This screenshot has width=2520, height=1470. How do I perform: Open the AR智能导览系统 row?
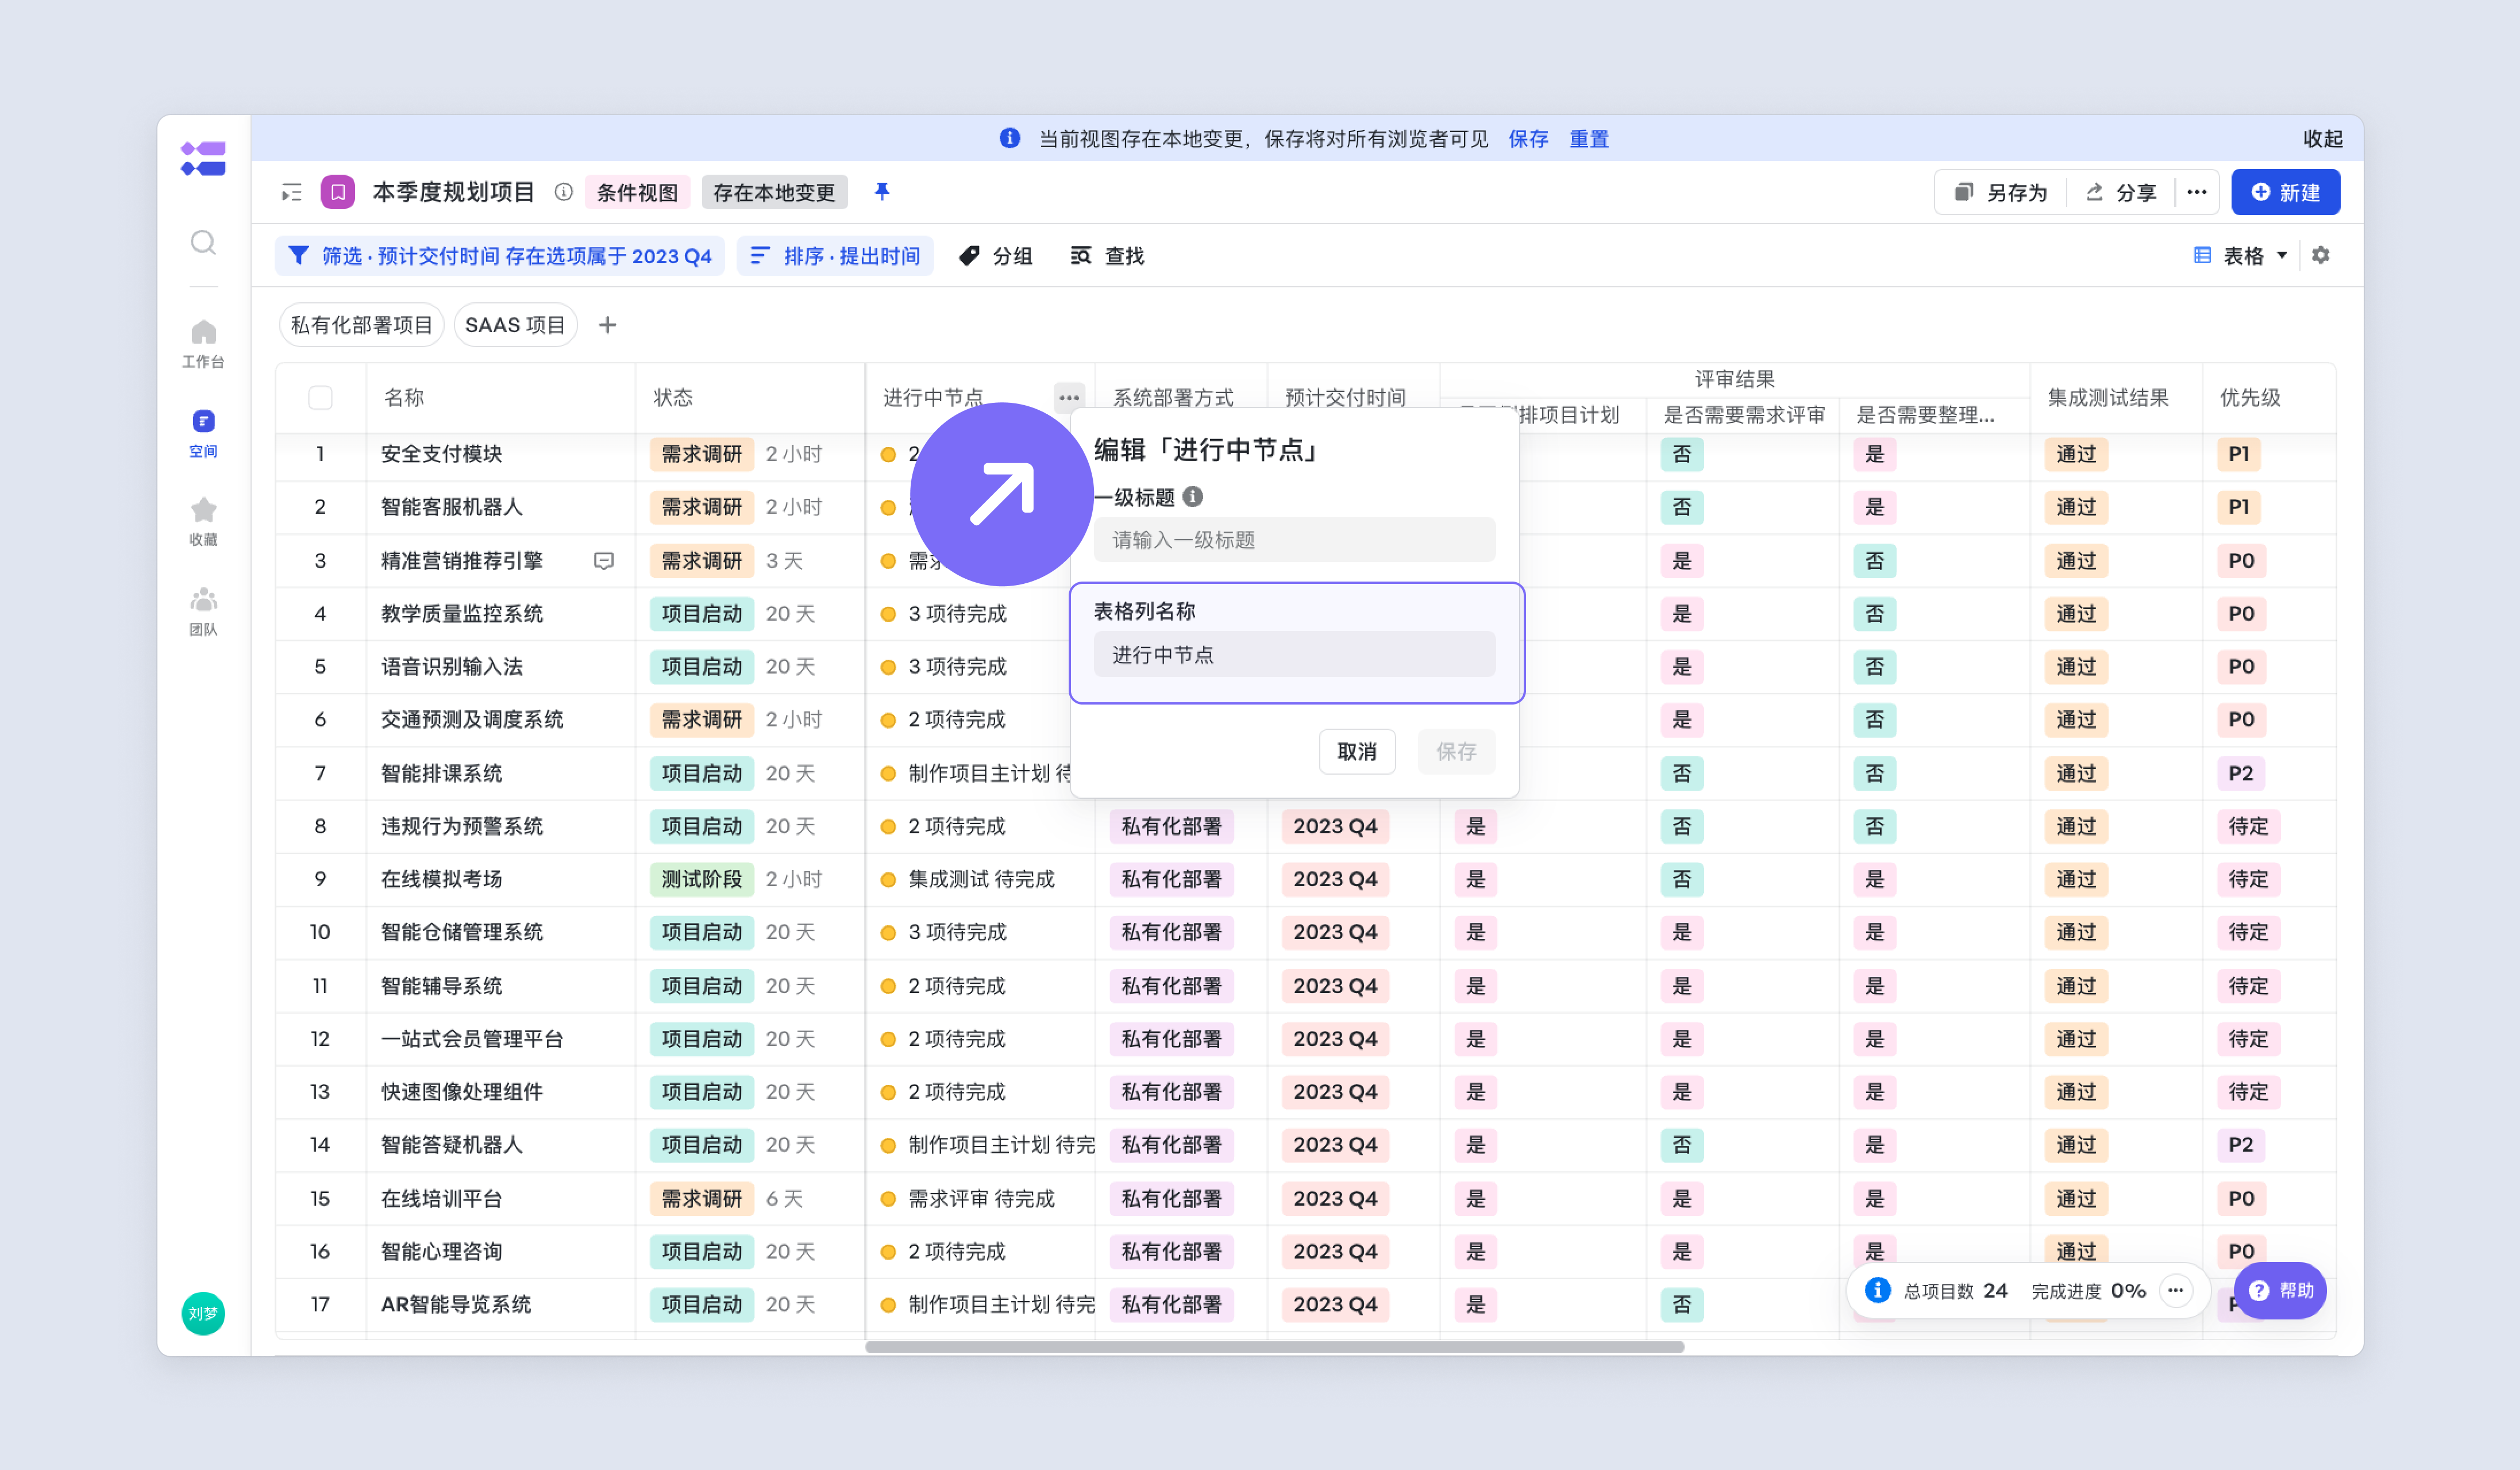456,1304
